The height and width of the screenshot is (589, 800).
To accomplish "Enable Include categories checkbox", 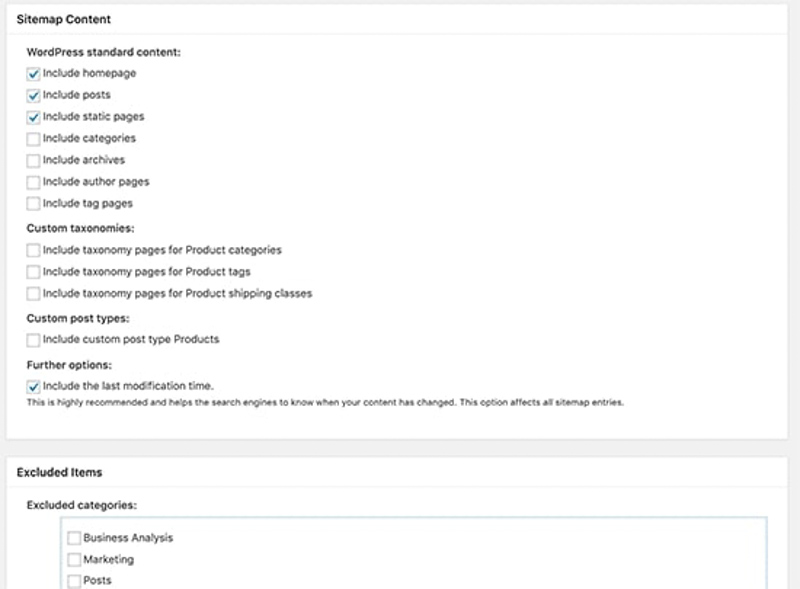I will tap(34, 139).
